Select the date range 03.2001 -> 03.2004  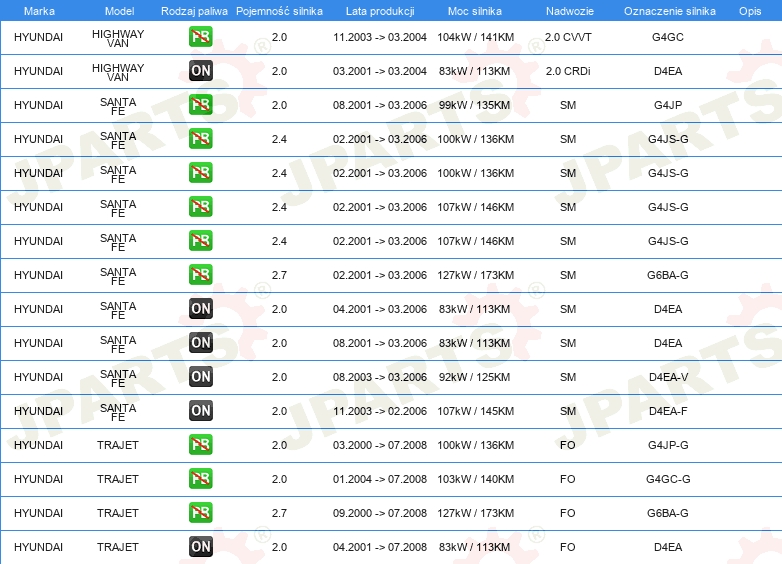click(380, 71)
